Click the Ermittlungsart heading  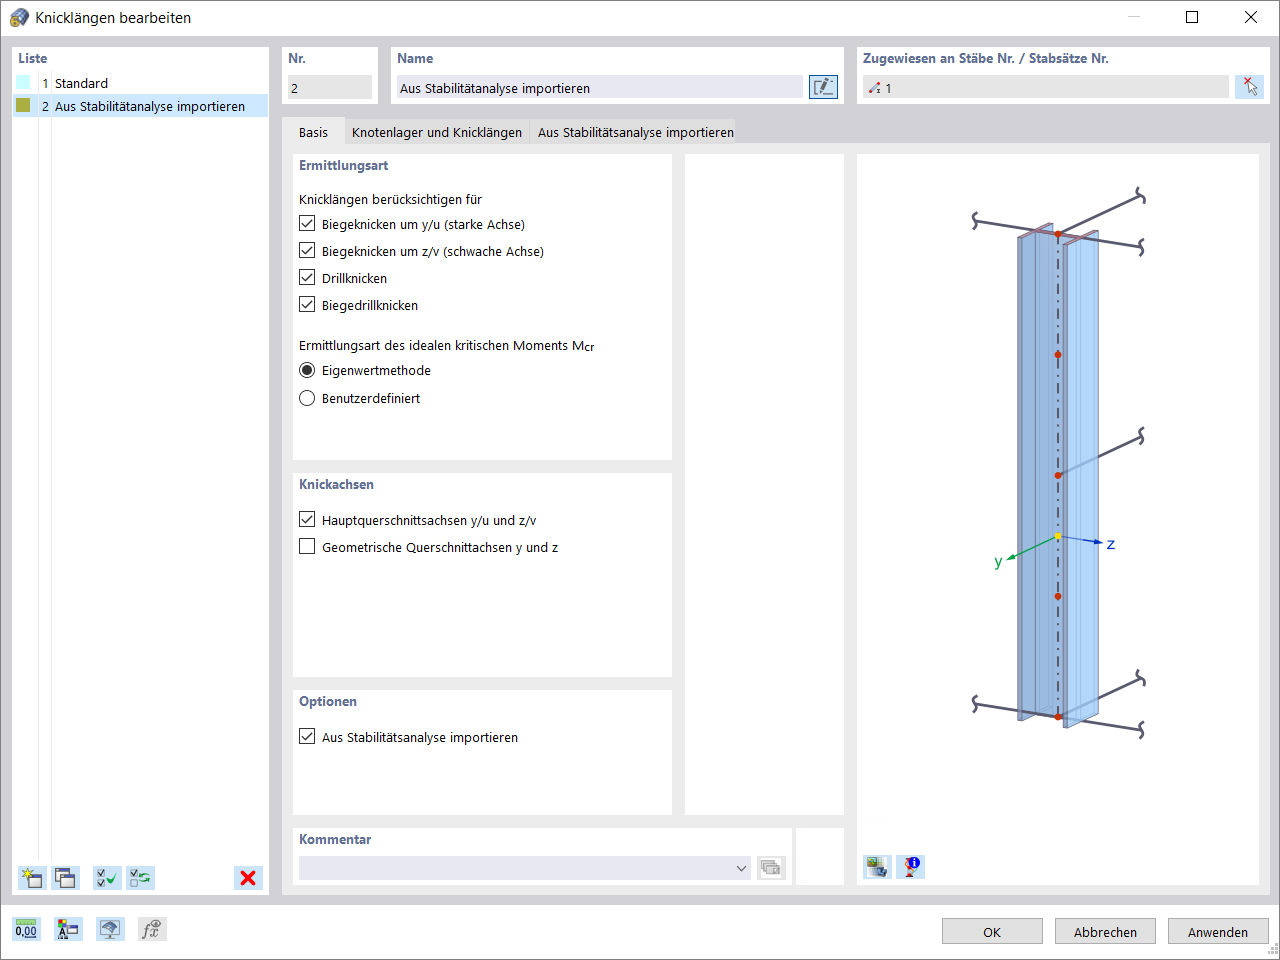(x=343, y=165)
